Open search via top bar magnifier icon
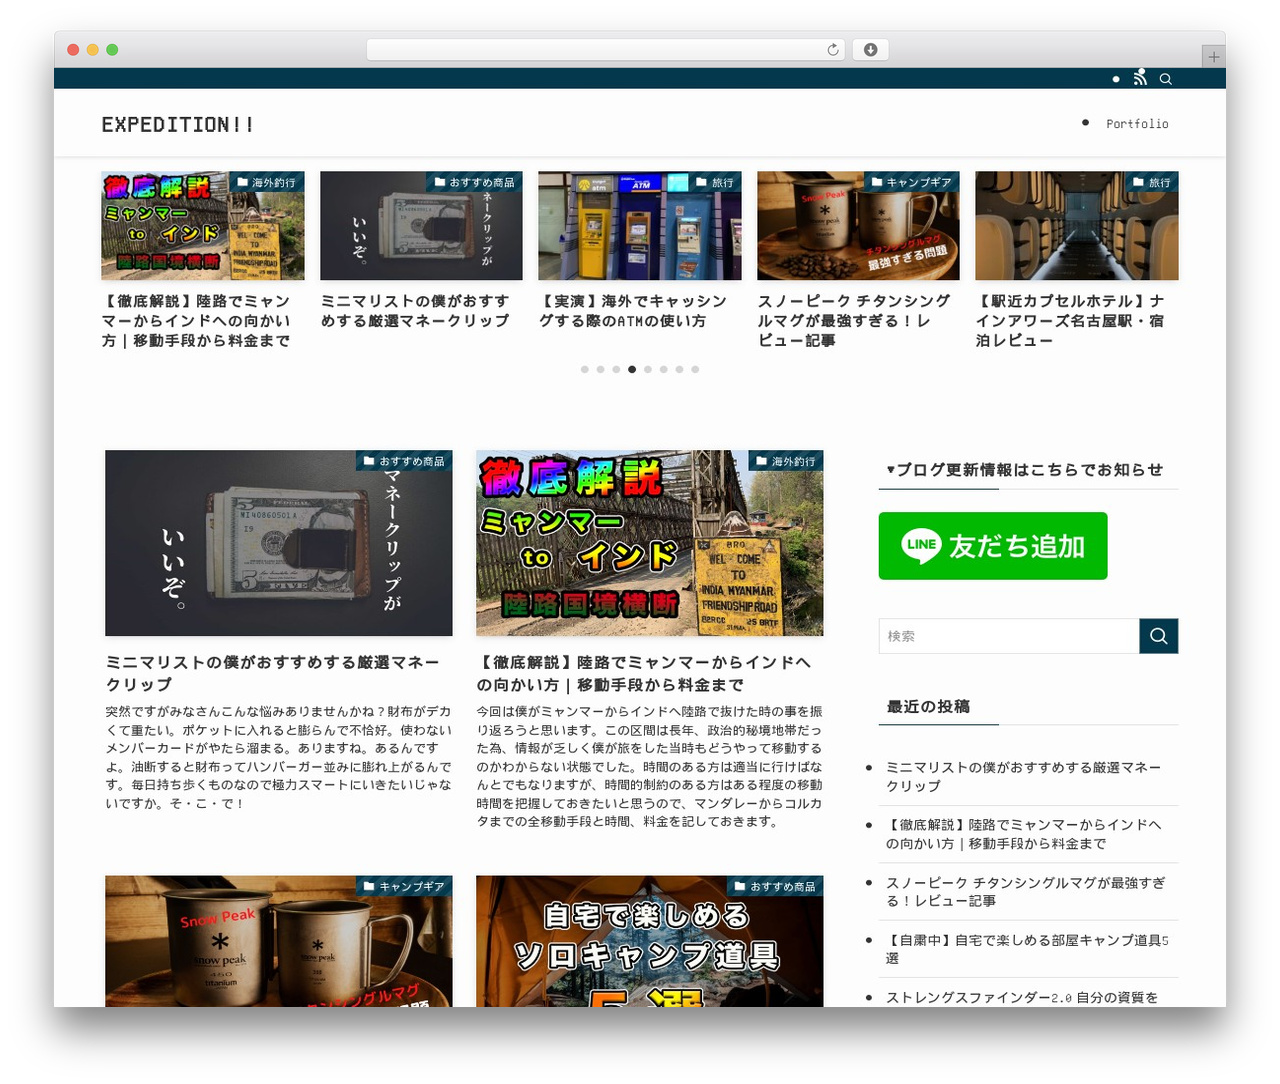Image resolution: width=1280 pixels, height=1084 pixels. 1165,79
